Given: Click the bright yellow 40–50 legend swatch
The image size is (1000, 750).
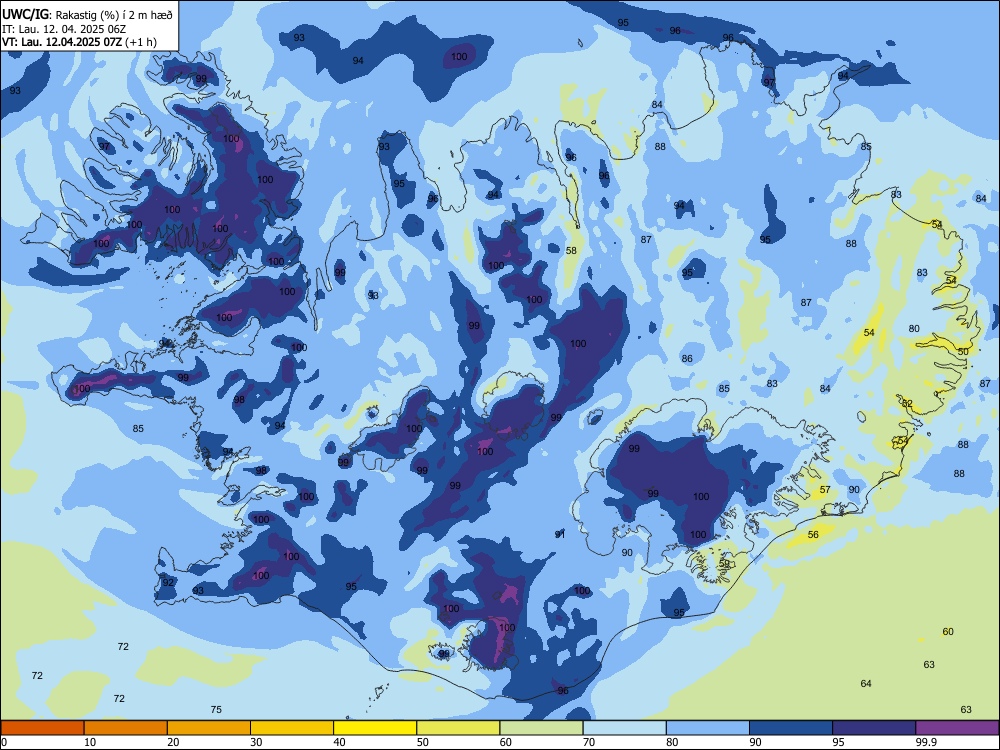Looking at the screenshot, I should [x=375, y=728].
